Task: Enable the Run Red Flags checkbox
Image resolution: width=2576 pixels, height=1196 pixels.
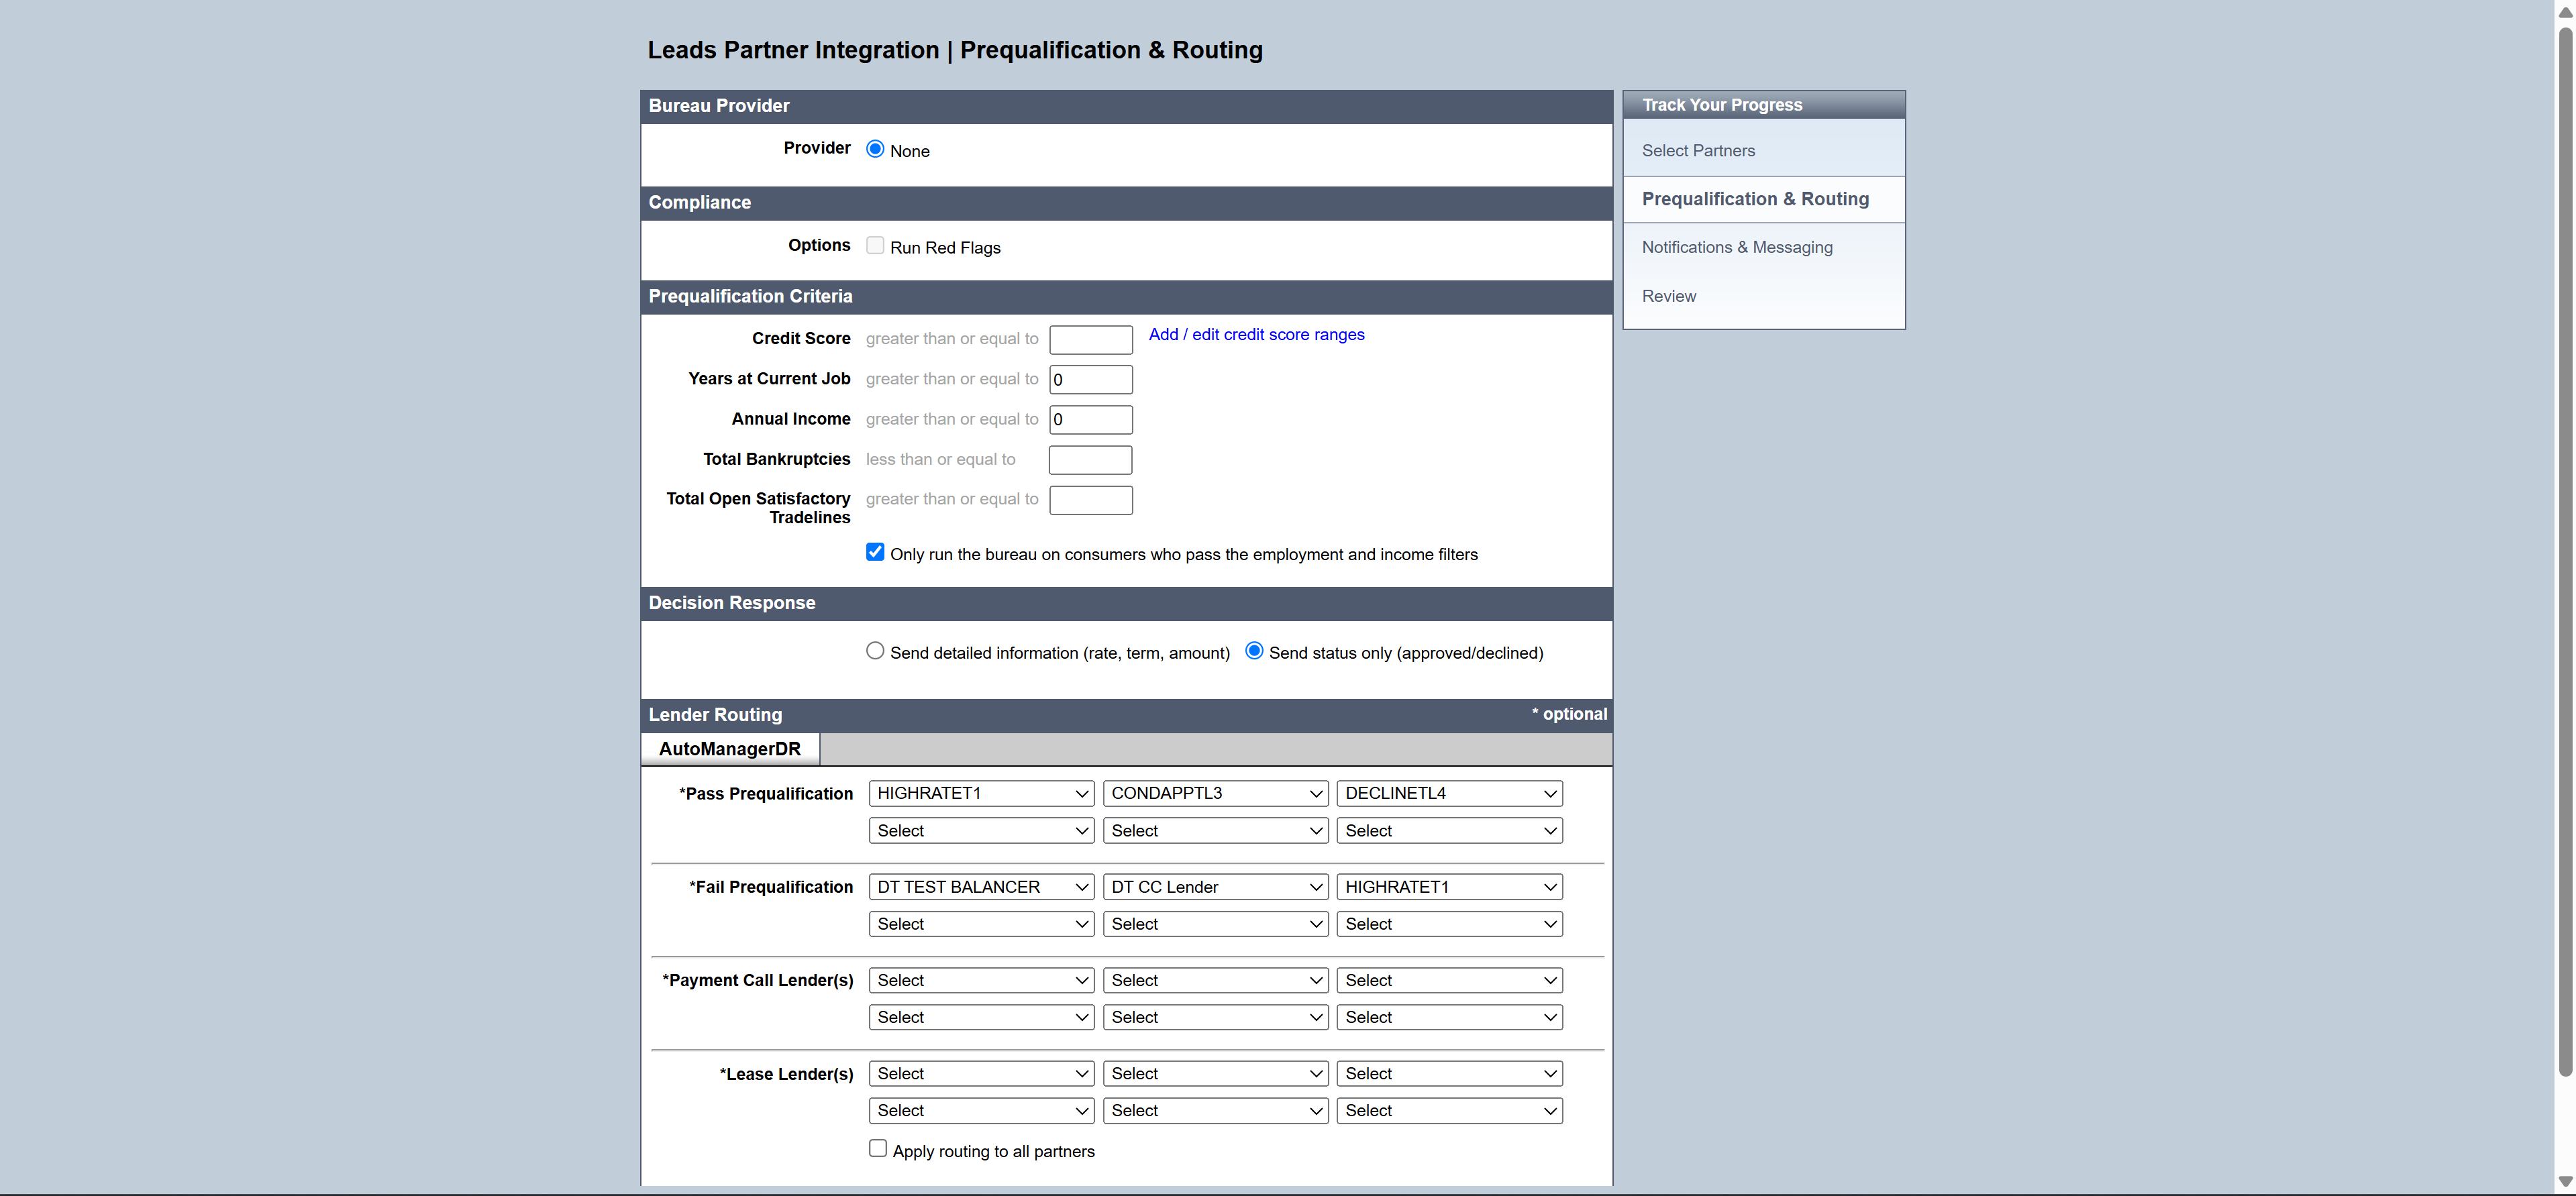Action: [x=875, y=245]
